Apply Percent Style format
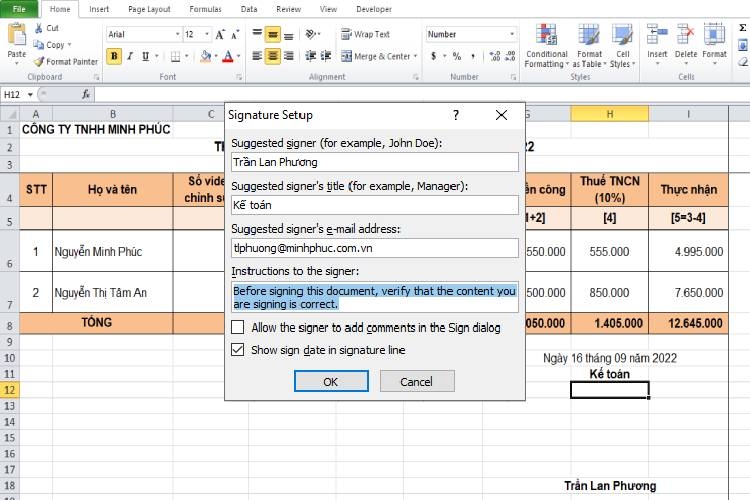This screenshot has height=500, width=750. (457, 56)
